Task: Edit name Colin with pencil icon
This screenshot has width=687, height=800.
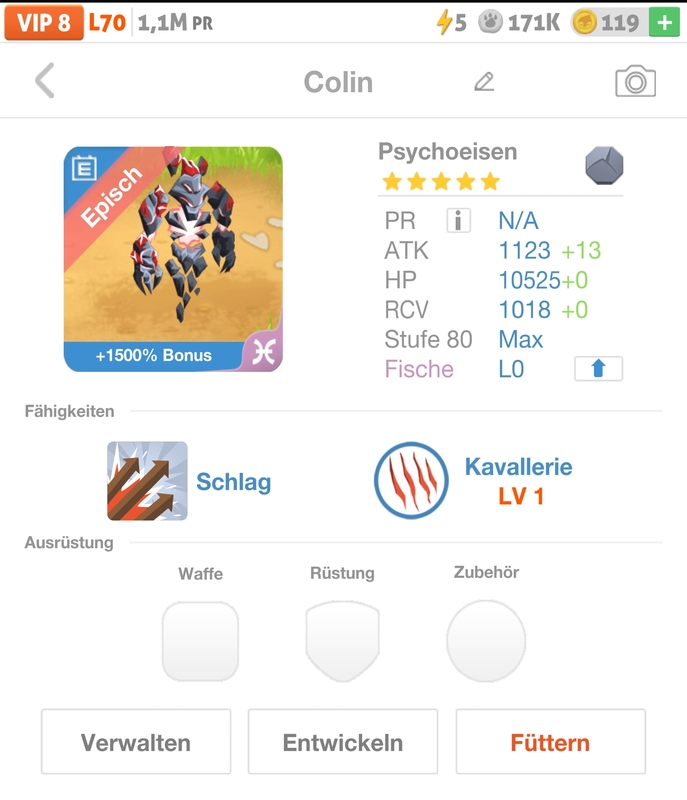Action: [484, 81]
